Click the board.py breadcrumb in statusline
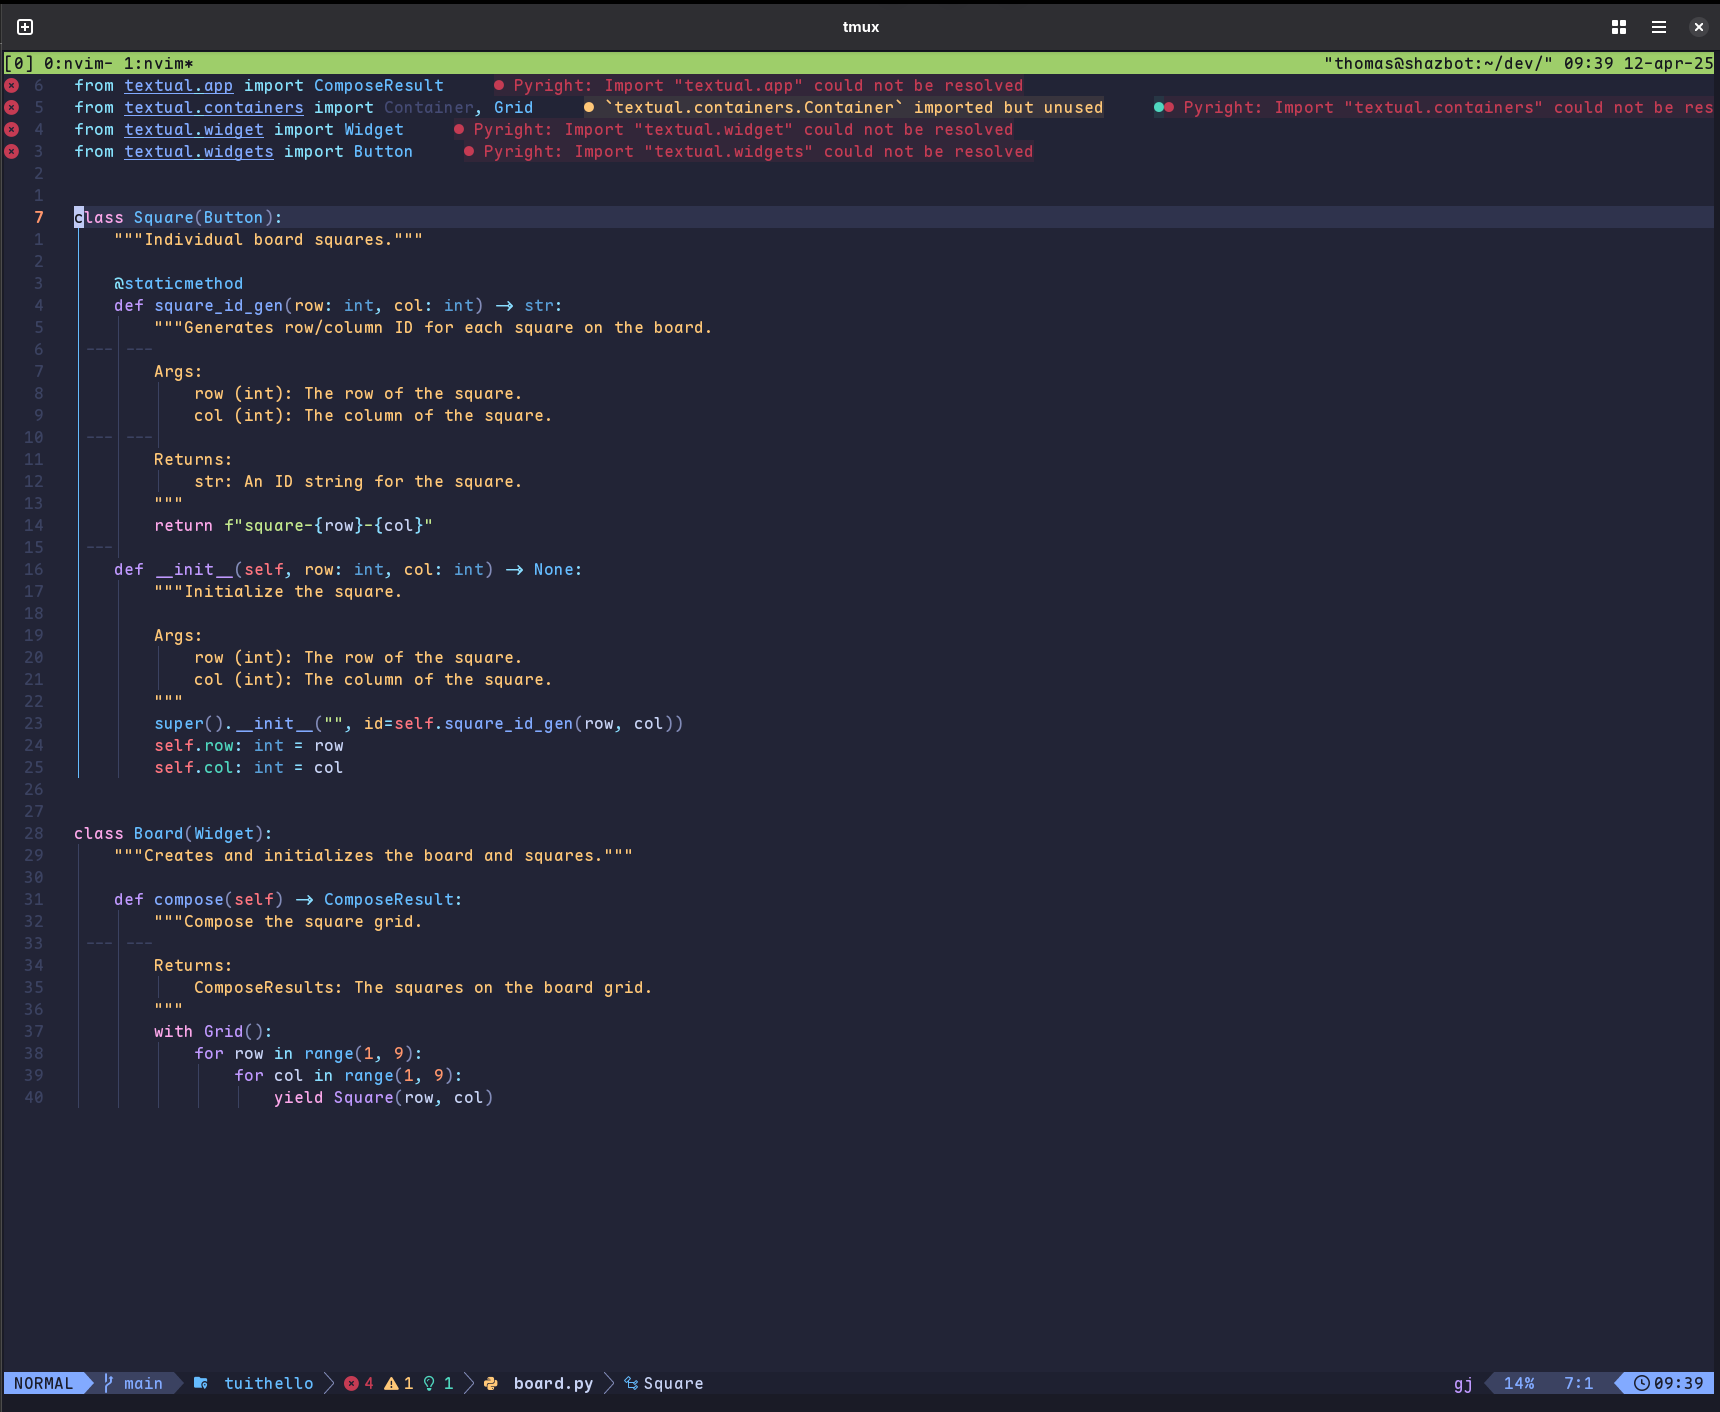The width and height of the screenshot is (1720, 1412). point(553,1383)
